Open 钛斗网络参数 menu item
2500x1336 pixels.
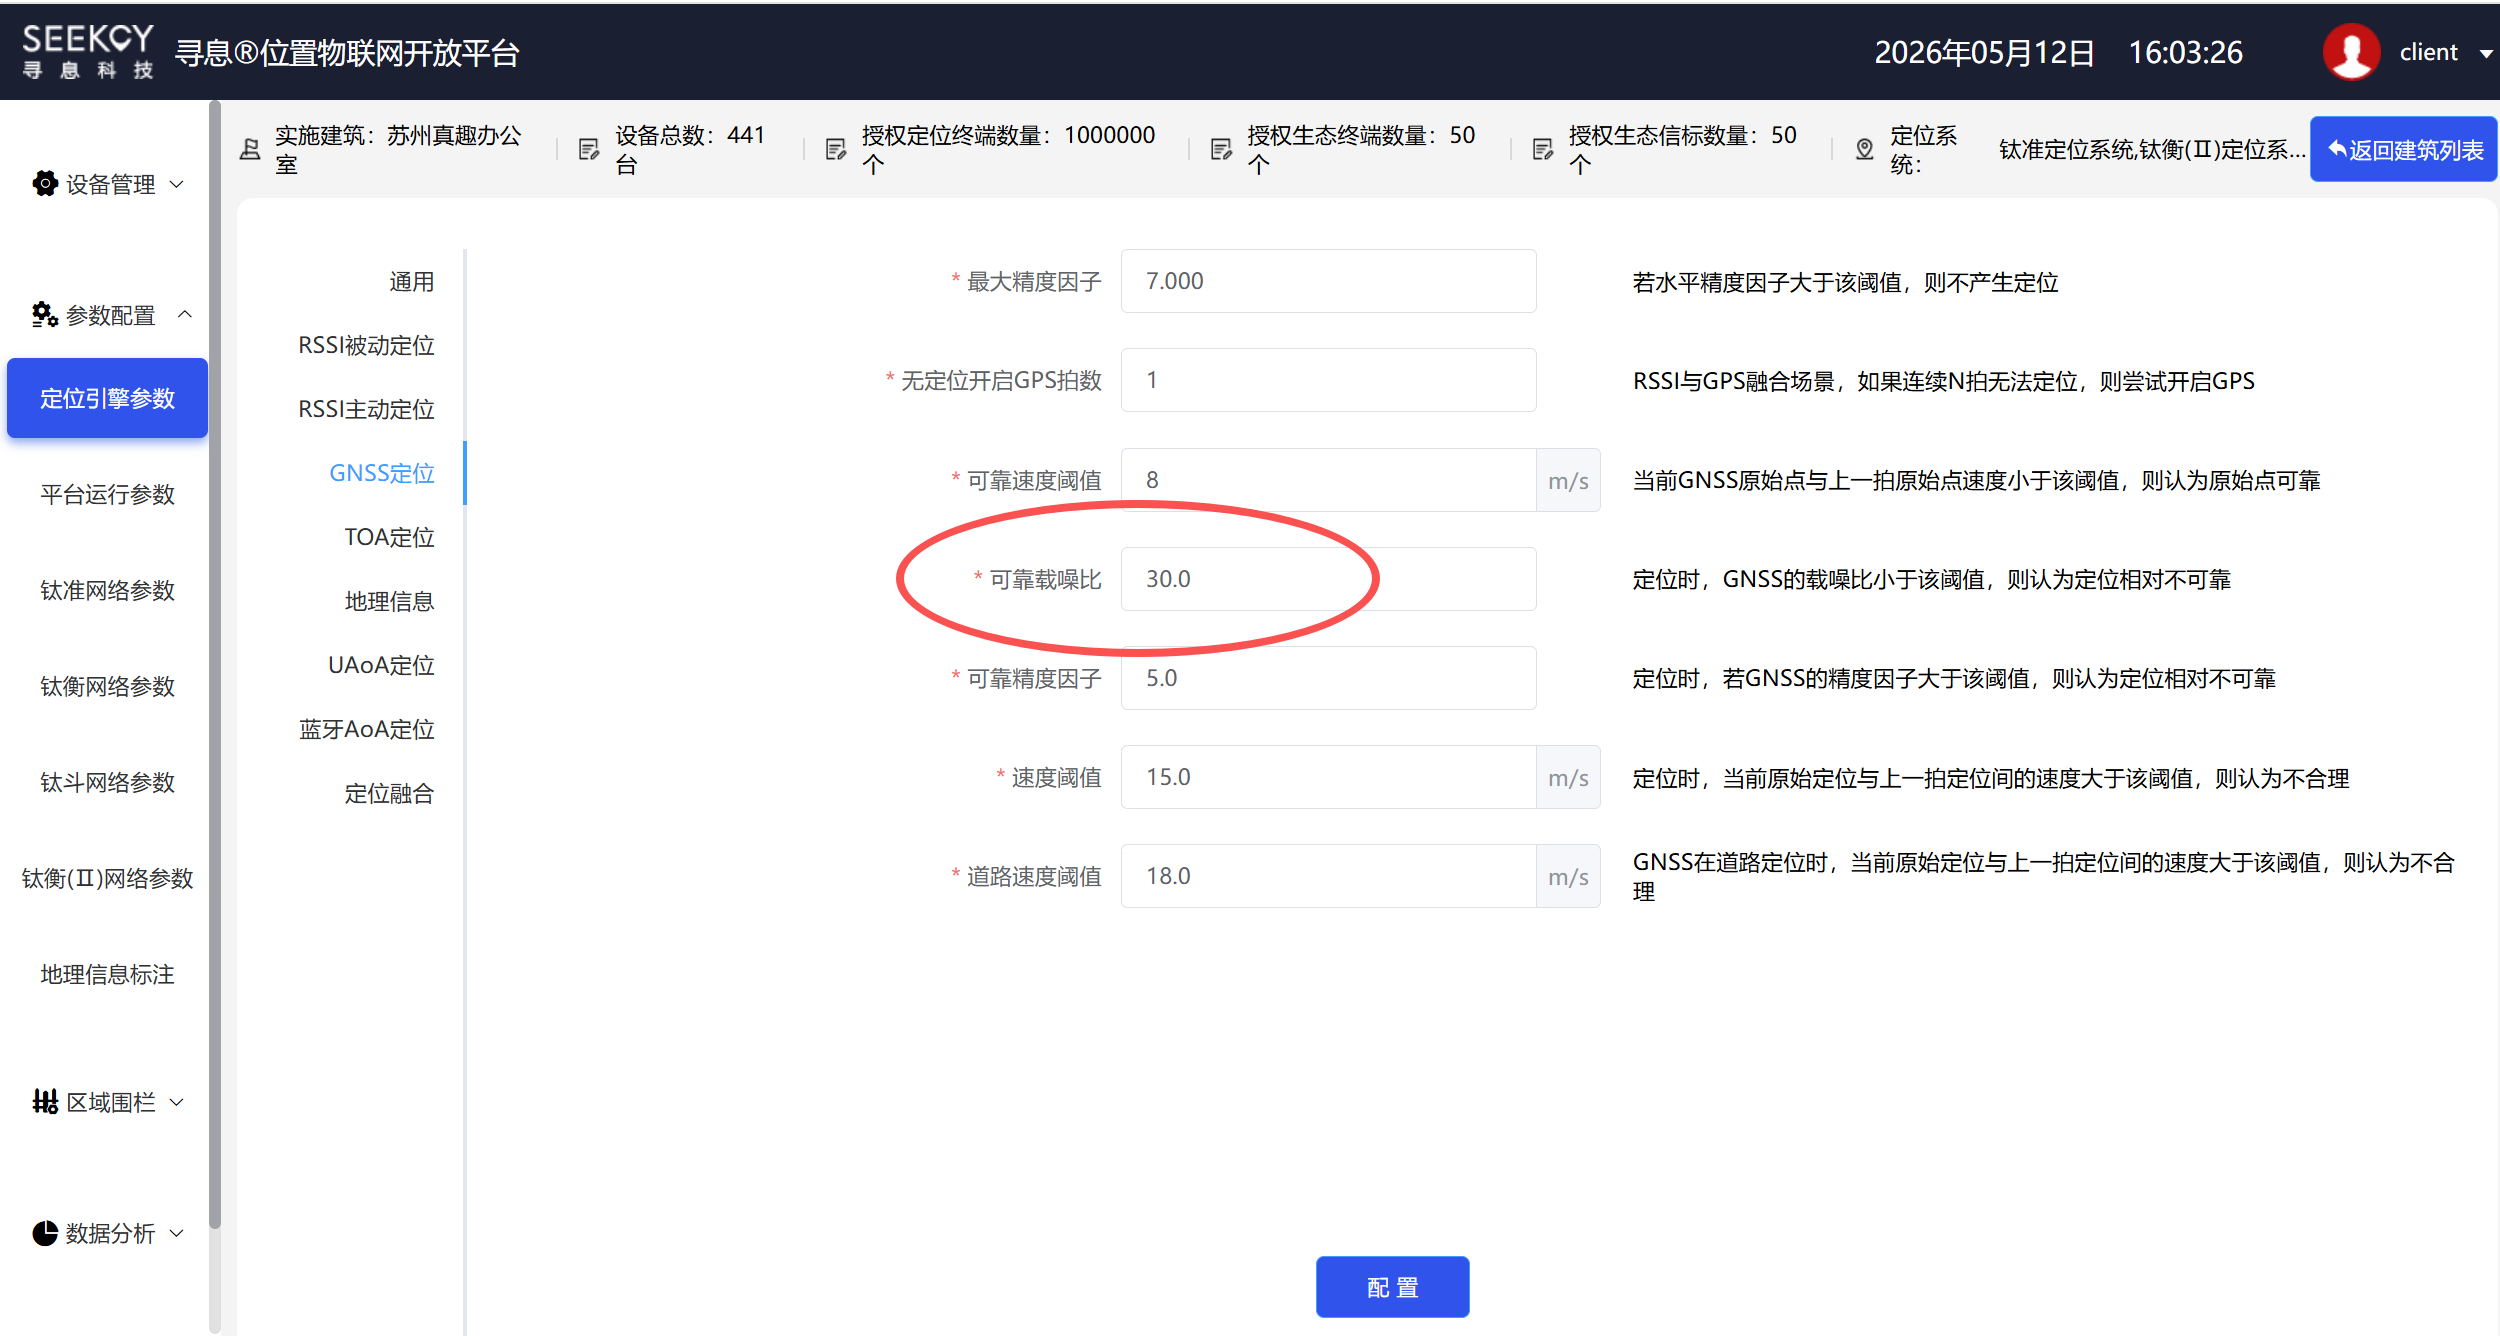click(107, 782)
